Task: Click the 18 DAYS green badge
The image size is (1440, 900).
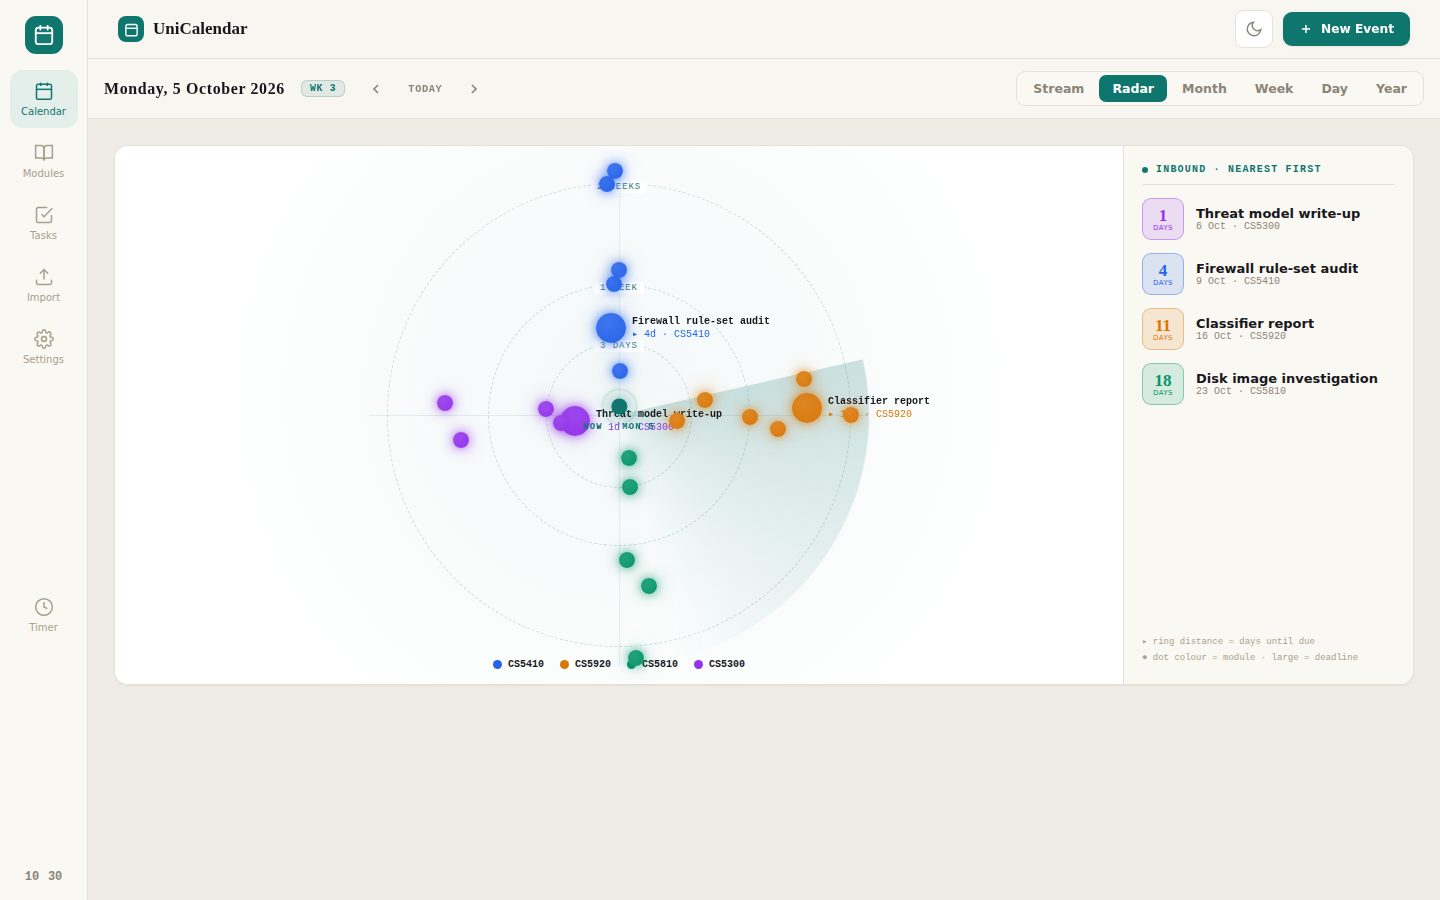Action: tap(1163, 384)
